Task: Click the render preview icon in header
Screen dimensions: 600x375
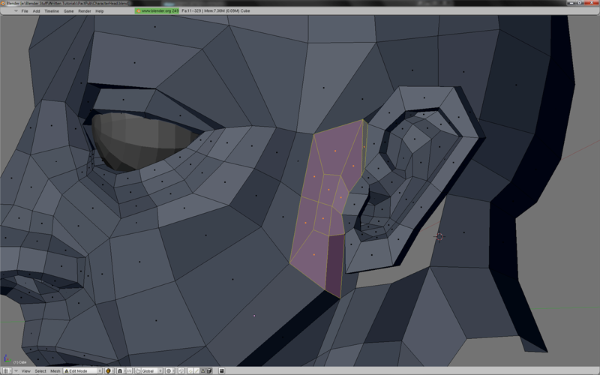Action: point(222,371)
